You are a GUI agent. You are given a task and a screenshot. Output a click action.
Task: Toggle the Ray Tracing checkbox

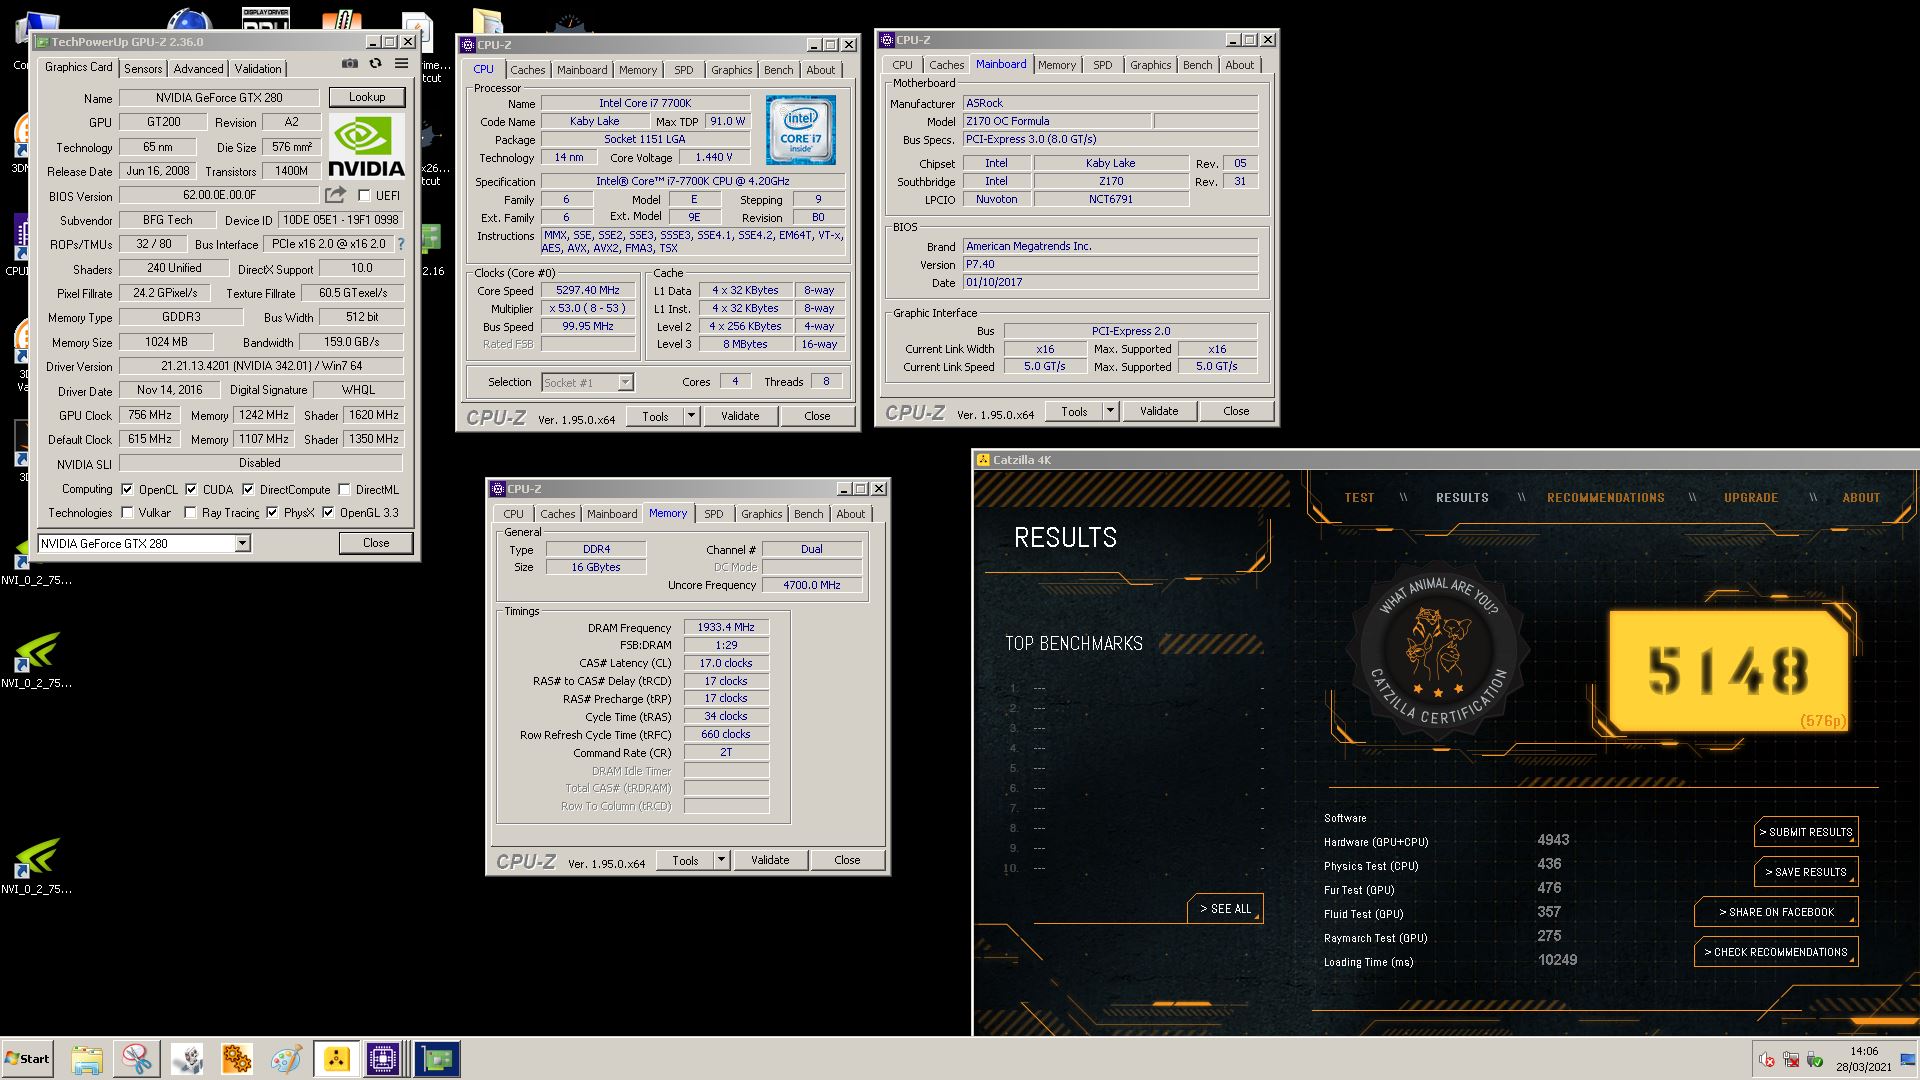pyautogui.click(x=190, y=513)
